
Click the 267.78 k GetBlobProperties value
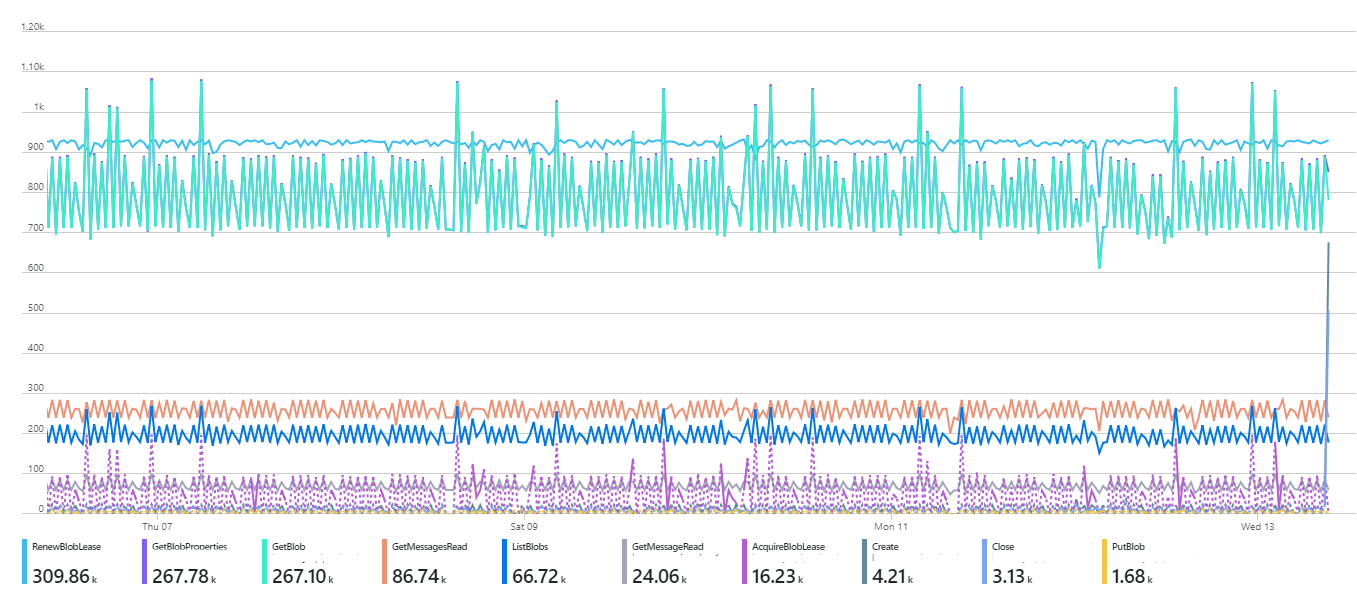[184, 576]
